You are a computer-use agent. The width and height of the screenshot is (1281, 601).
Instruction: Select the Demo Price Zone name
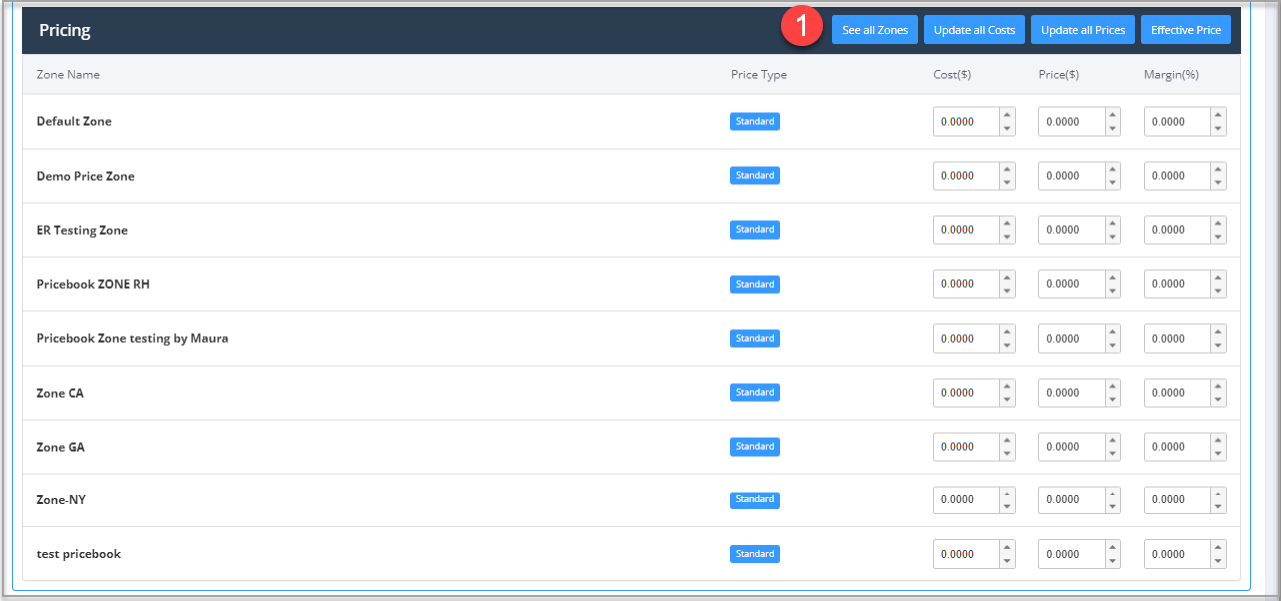click(85, 176)
